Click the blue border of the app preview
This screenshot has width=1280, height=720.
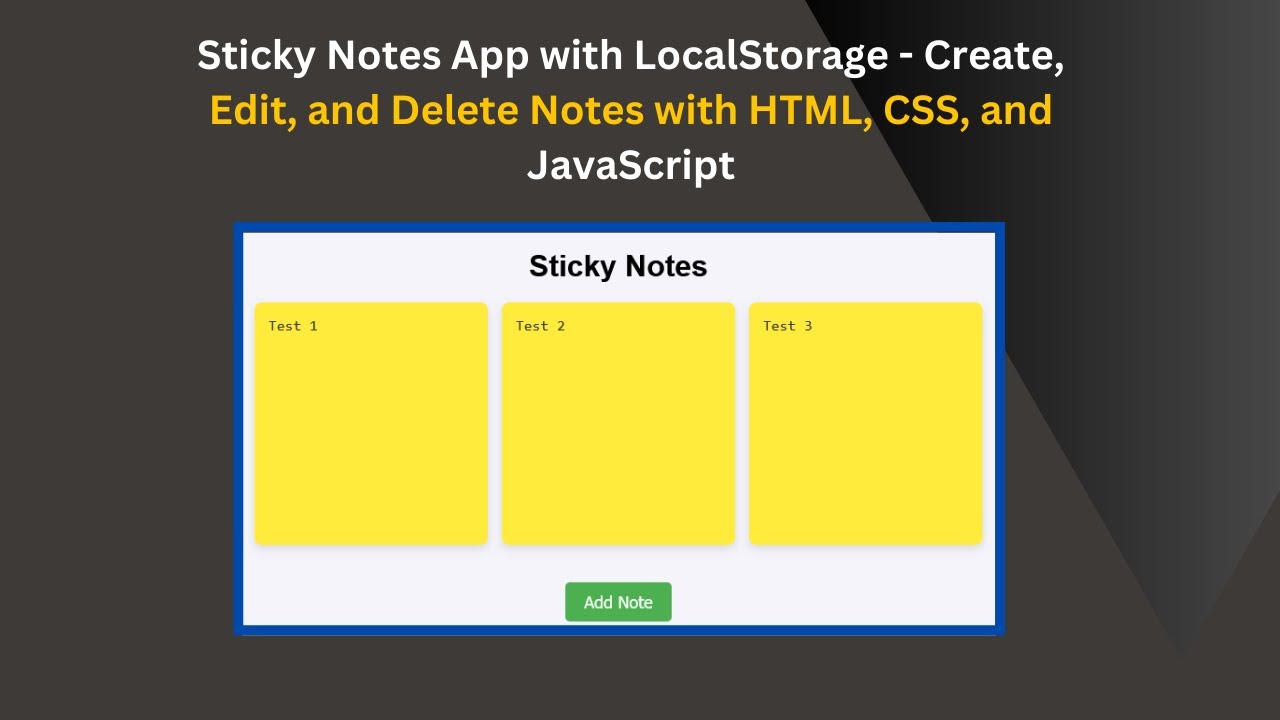pyautogui.click(x=238, y=430)
